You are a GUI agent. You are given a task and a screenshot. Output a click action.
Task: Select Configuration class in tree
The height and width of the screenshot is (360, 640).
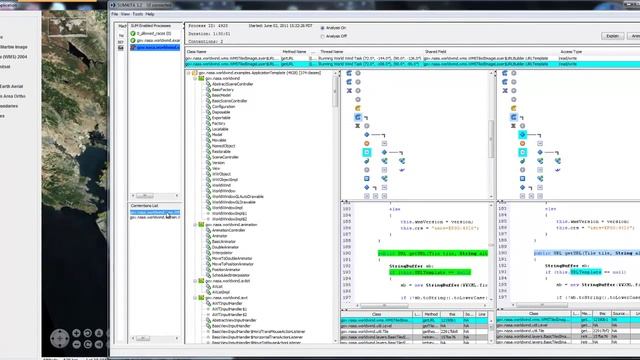click(x=223, y=107)
